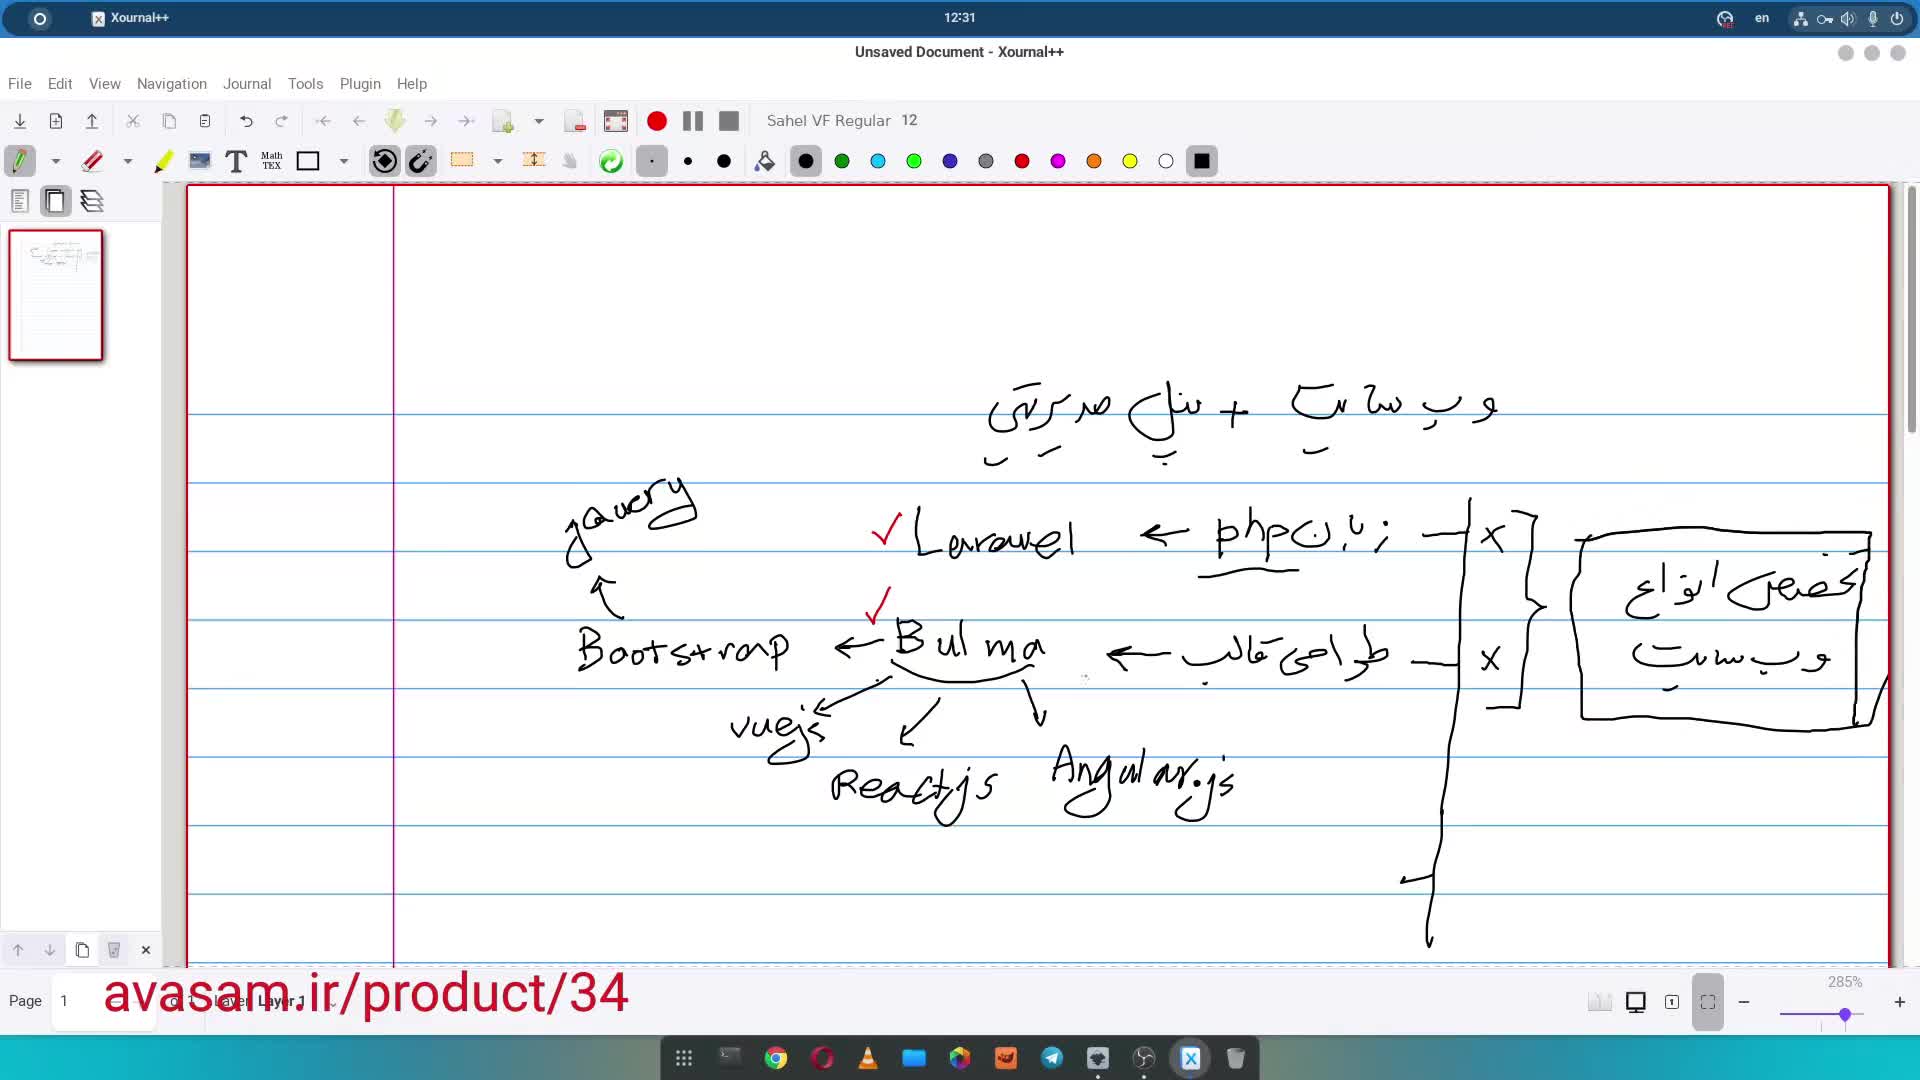Open the Pen tool options dropdown arrow
This screenshot has height=1080, width=1920.
[x=56, y=161]
